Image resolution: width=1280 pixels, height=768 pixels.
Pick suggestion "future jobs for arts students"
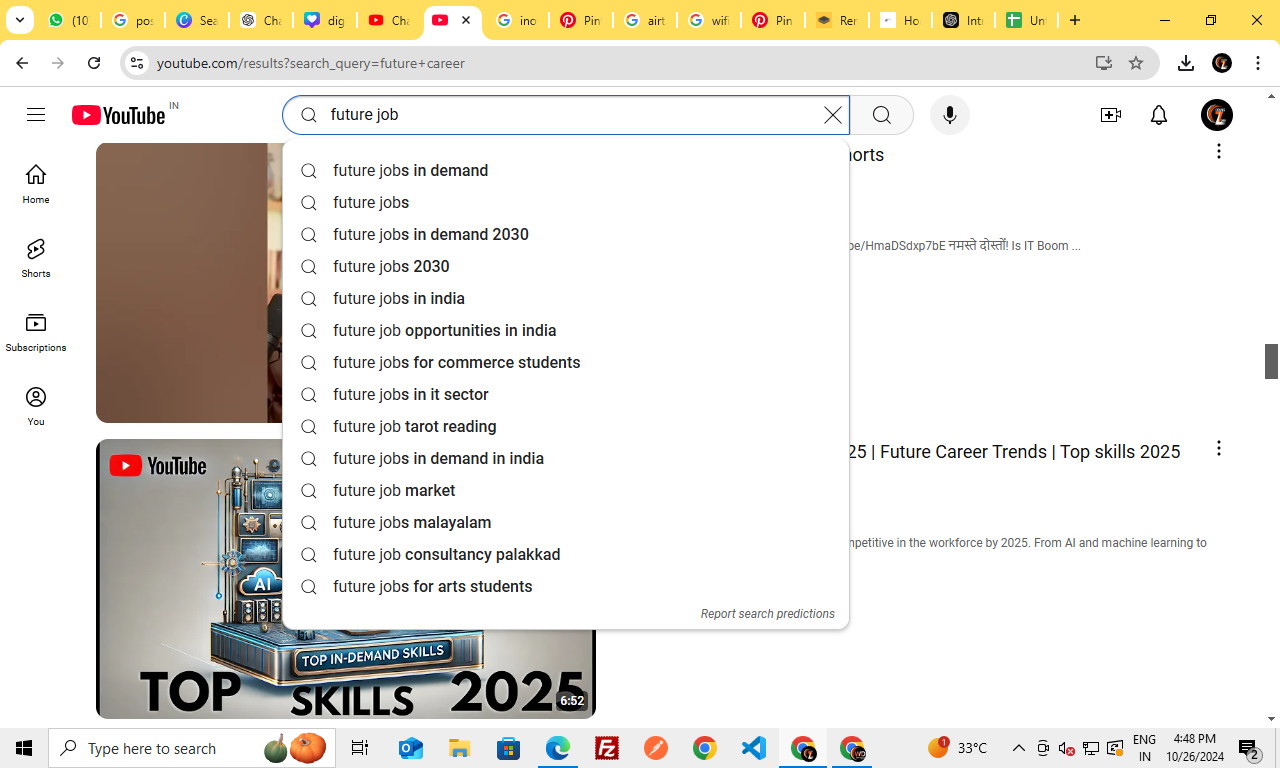(x=566, y=586)
